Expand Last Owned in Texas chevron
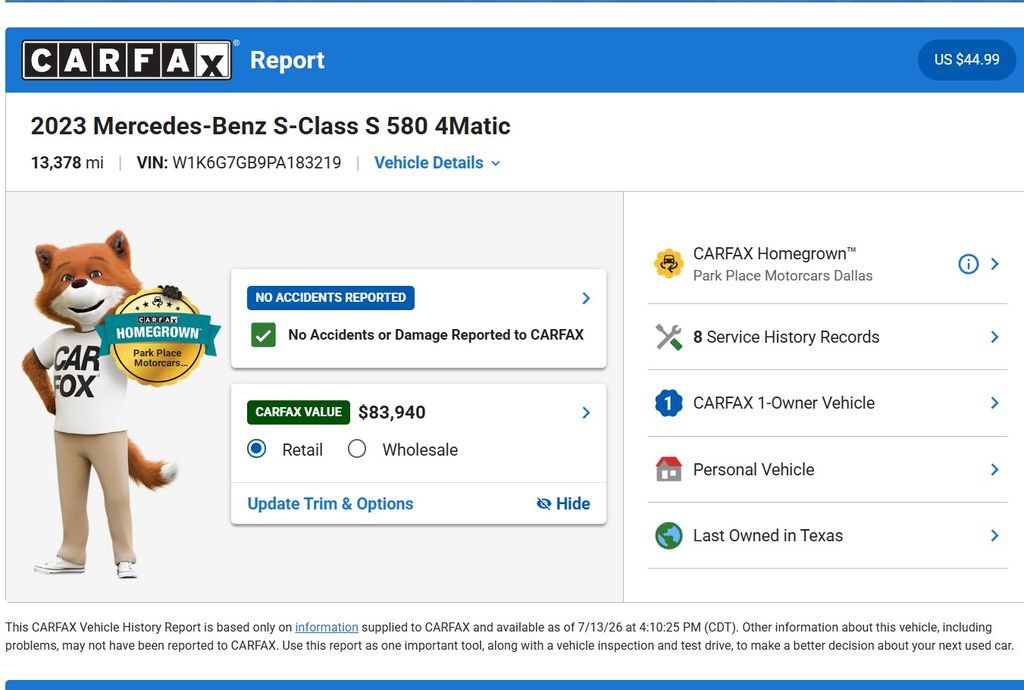This screenshot has width=1024, height=690. point(995,535)
